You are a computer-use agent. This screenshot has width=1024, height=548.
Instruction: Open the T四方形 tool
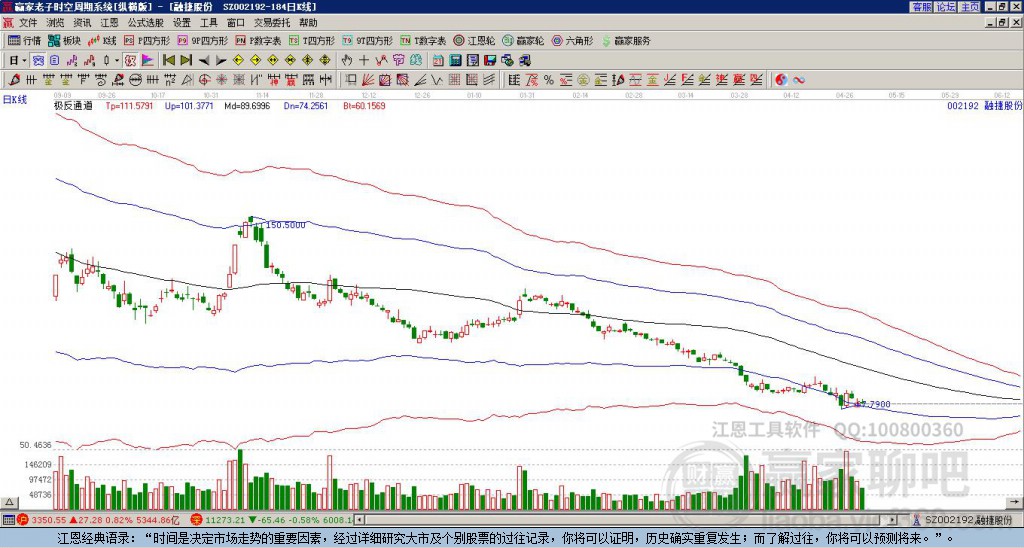(x=312, y=40)
